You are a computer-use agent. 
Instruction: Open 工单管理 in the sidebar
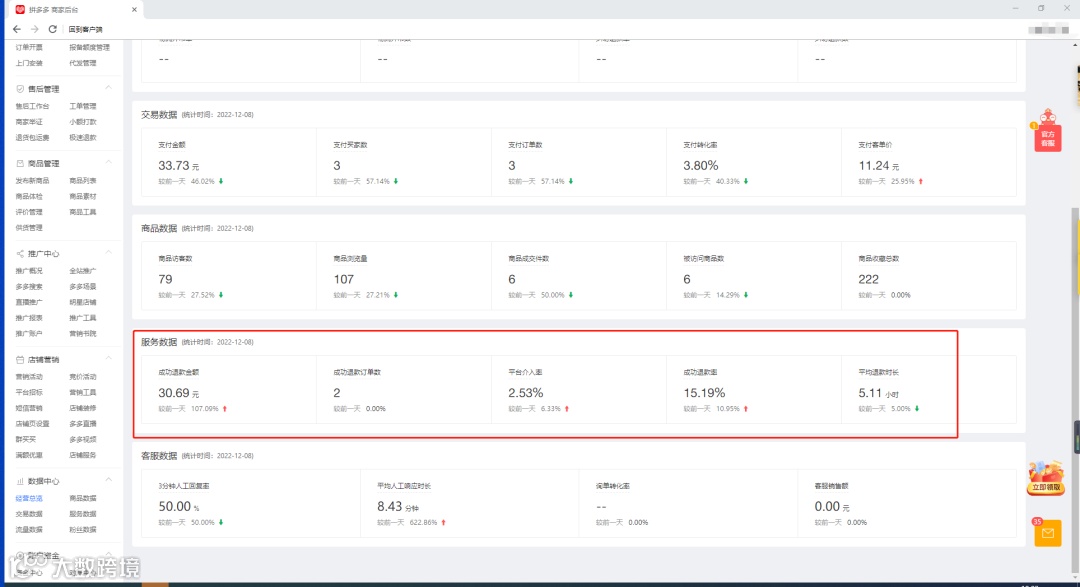pyautogui.click(x=83, y=106)
